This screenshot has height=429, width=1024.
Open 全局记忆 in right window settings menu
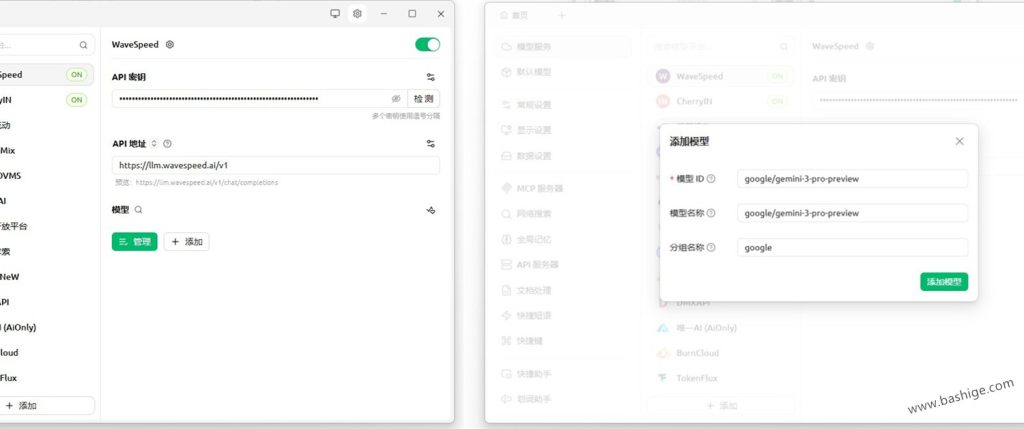coord(564,240)
